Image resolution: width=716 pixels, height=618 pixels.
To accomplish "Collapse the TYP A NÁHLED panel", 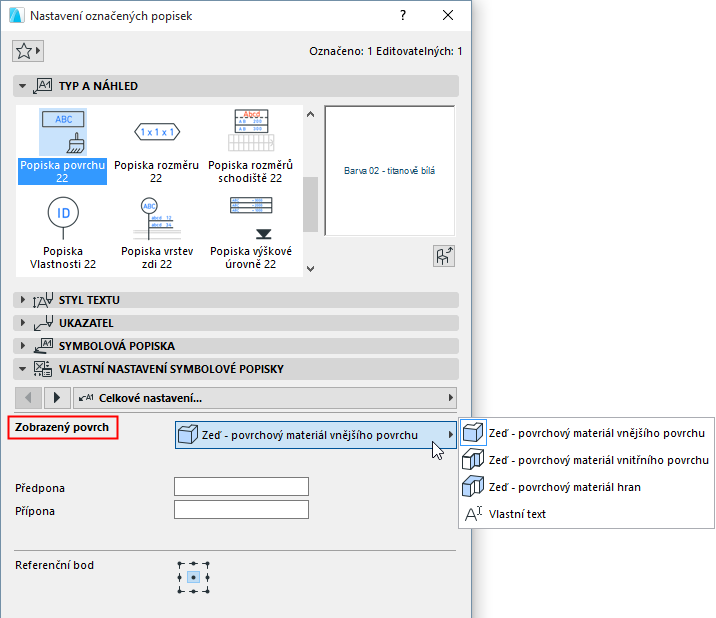I will pos(22,86).
